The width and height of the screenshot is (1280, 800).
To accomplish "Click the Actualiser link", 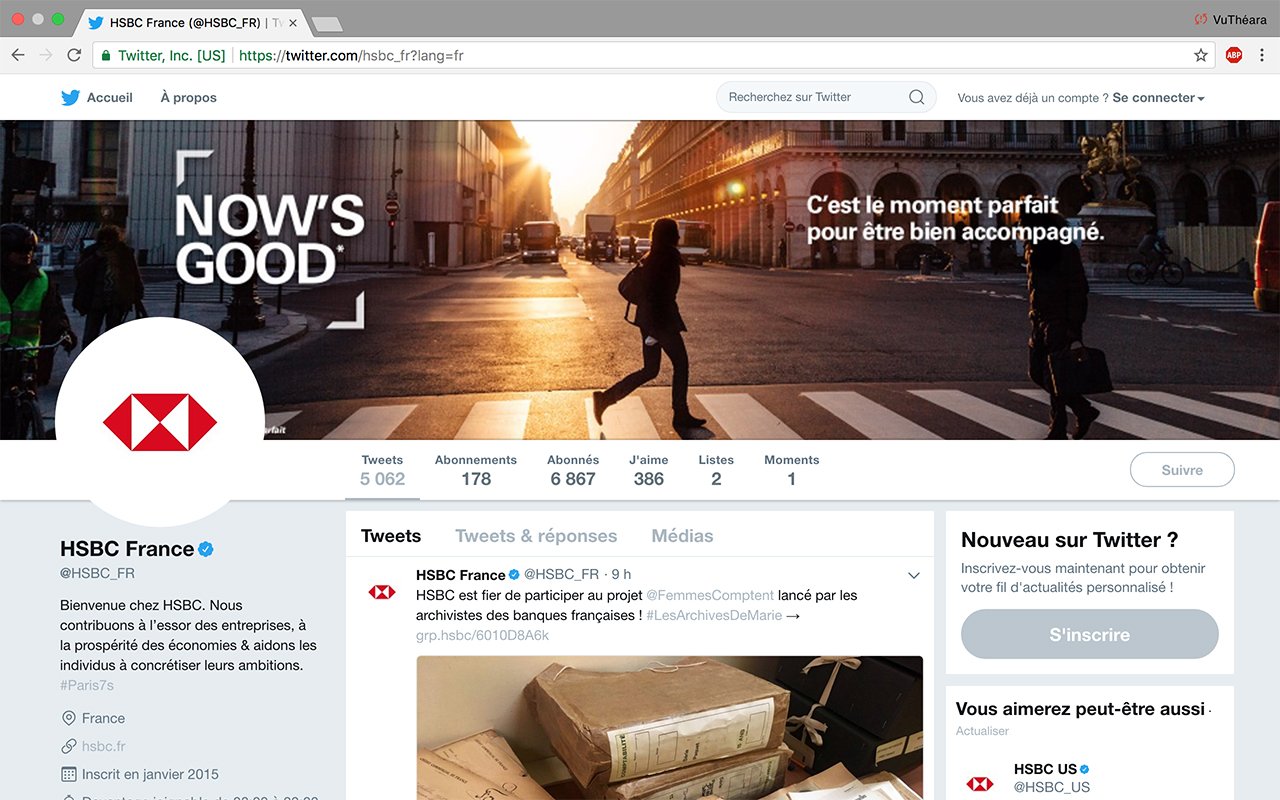I will [983, 731].
